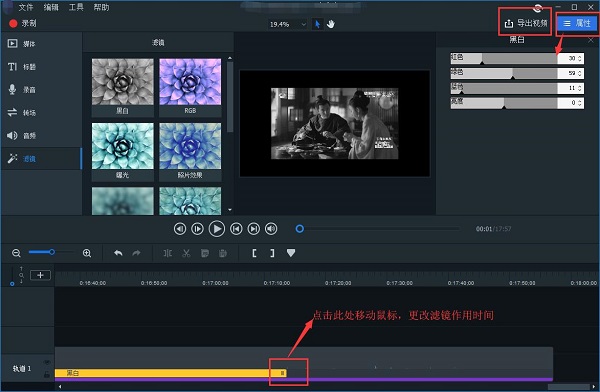Screen dimensions: 600x392
Task: Close the 黑白 properties panel
Action: click(591, 40)
